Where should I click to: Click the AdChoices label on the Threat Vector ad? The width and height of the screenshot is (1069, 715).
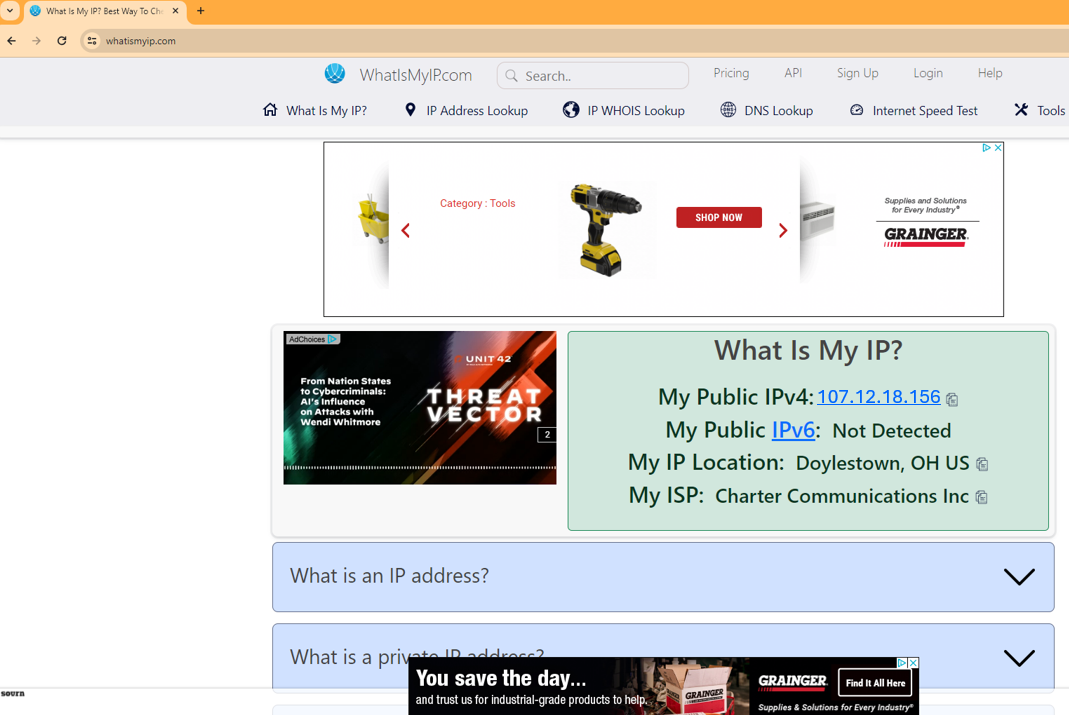click(x=312, y=339)
